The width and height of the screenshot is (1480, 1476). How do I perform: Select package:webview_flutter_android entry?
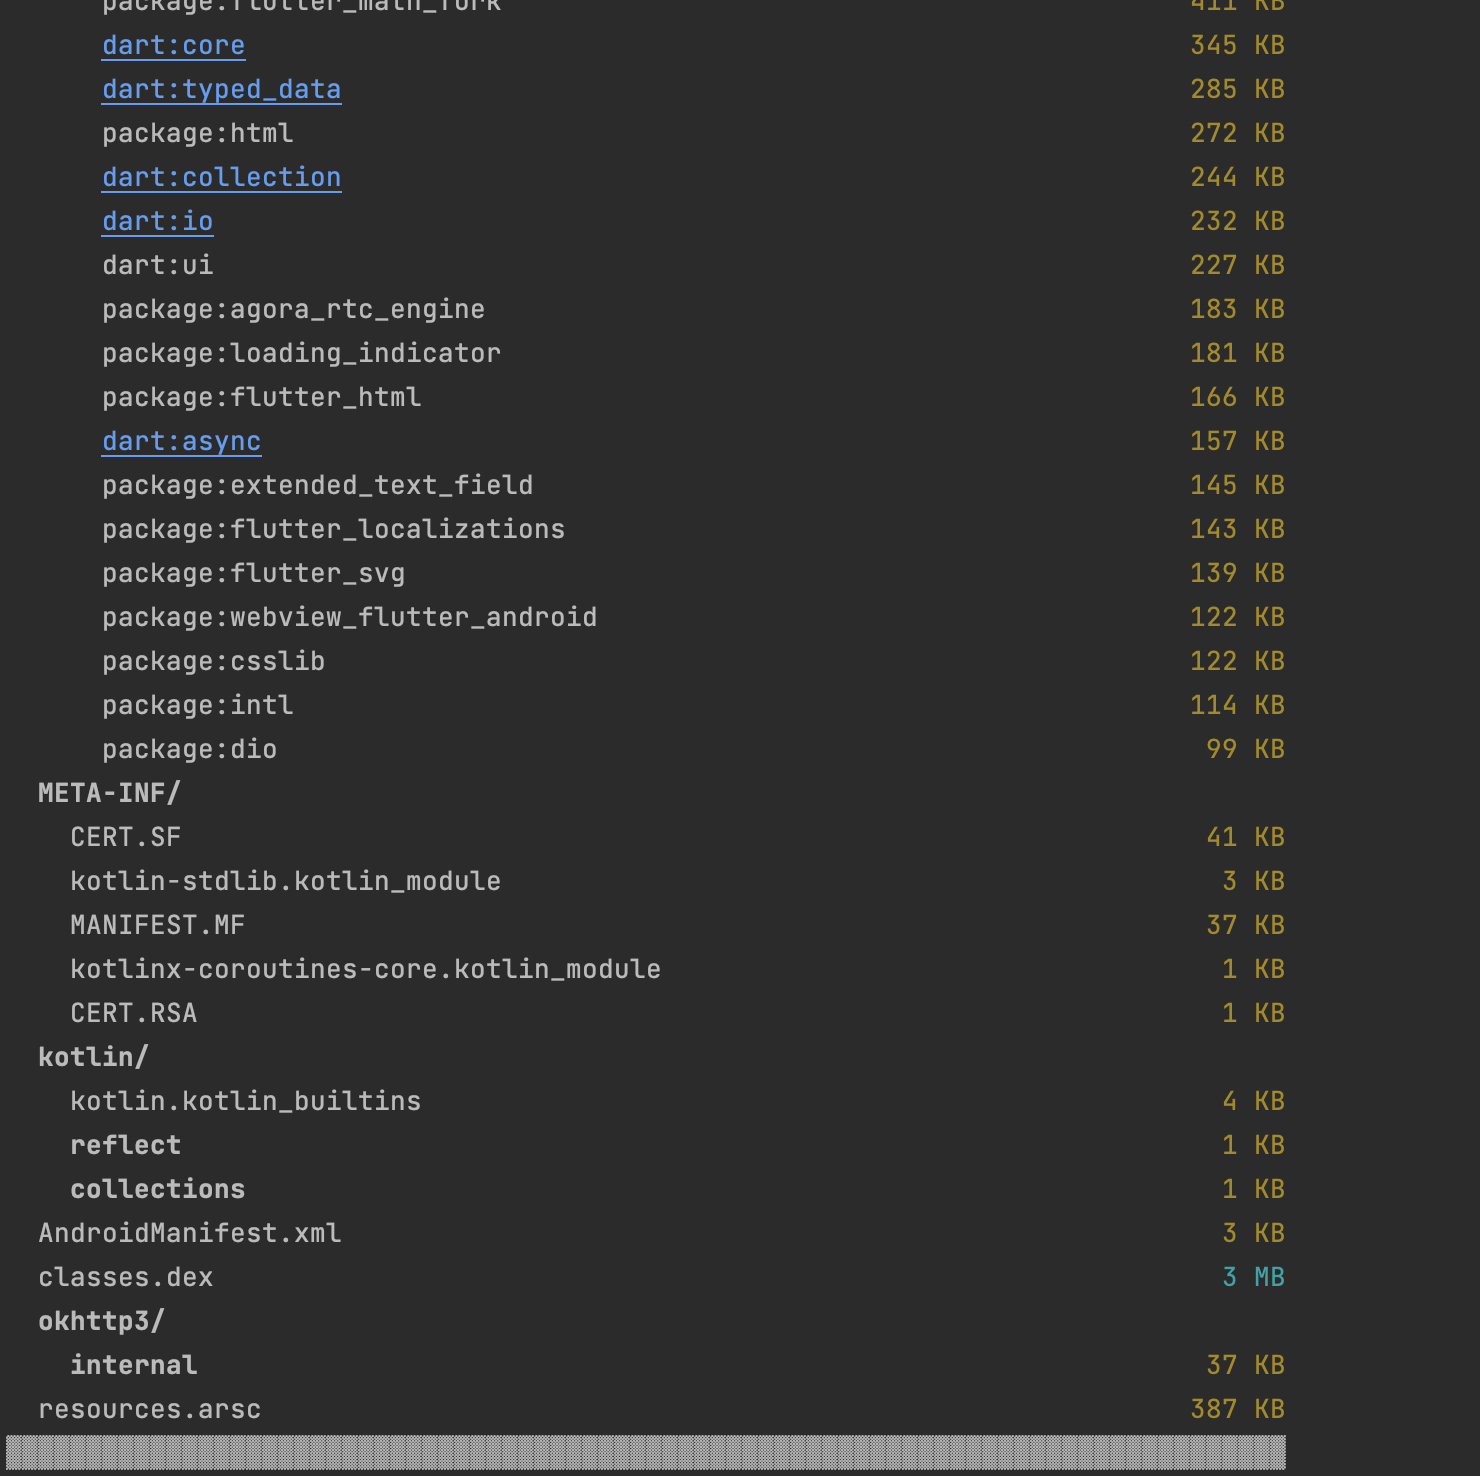(x=349, y=617)
